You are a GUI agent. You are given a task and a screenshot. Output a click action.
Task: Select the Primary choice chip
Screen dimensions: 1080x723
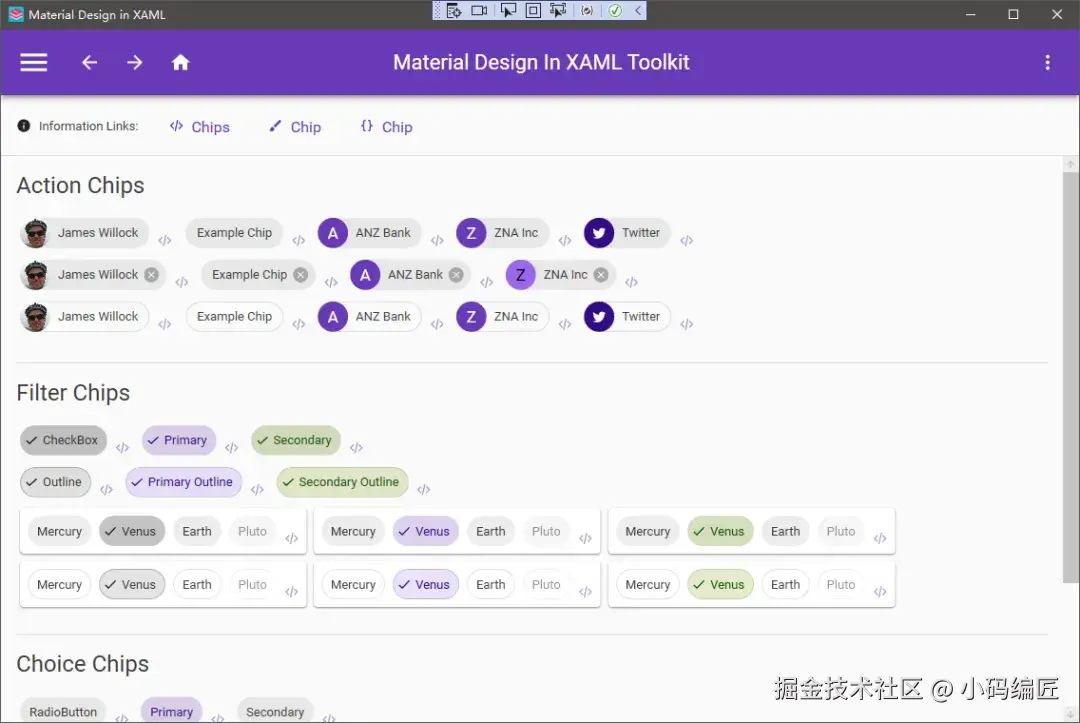coord(172,711)
